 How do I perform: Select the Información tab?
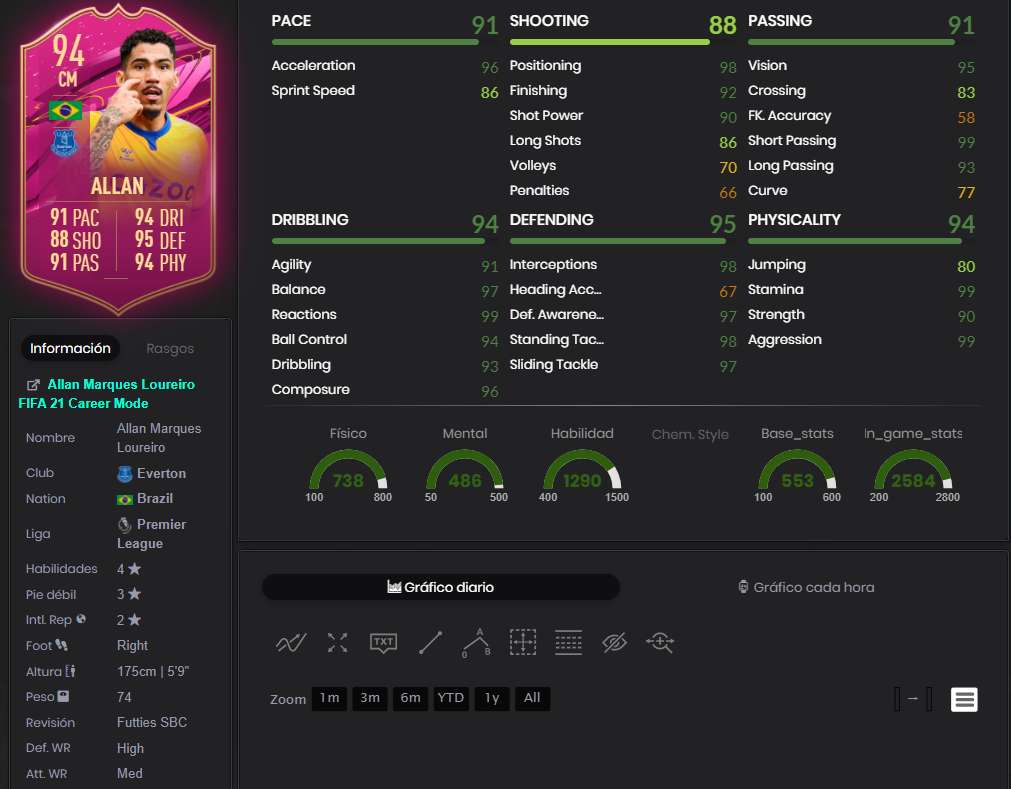click(70, 349)
